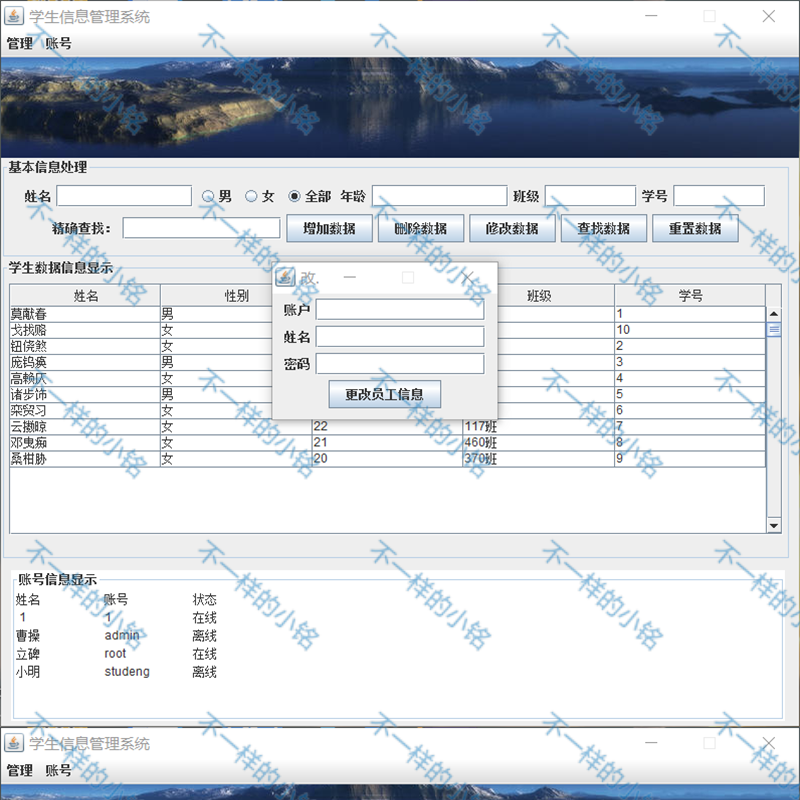The width and height of the screenshot is (800, 800).
Task: Click the 删除数据 button
Action: point(420,228)
